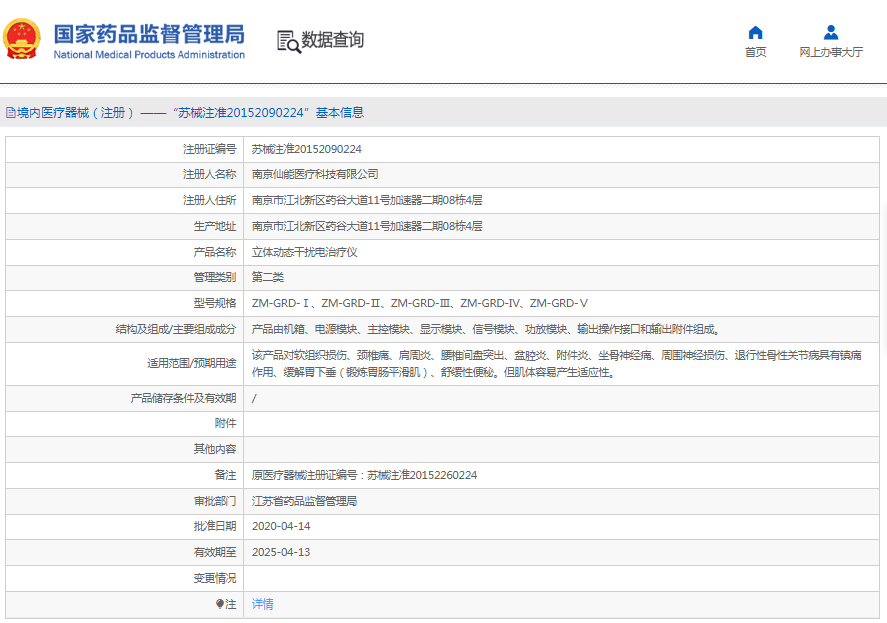Viewport: 887px width, 623px height.
Task: Click the document icon before 境内医疗器械
Action: click(11, 113)
